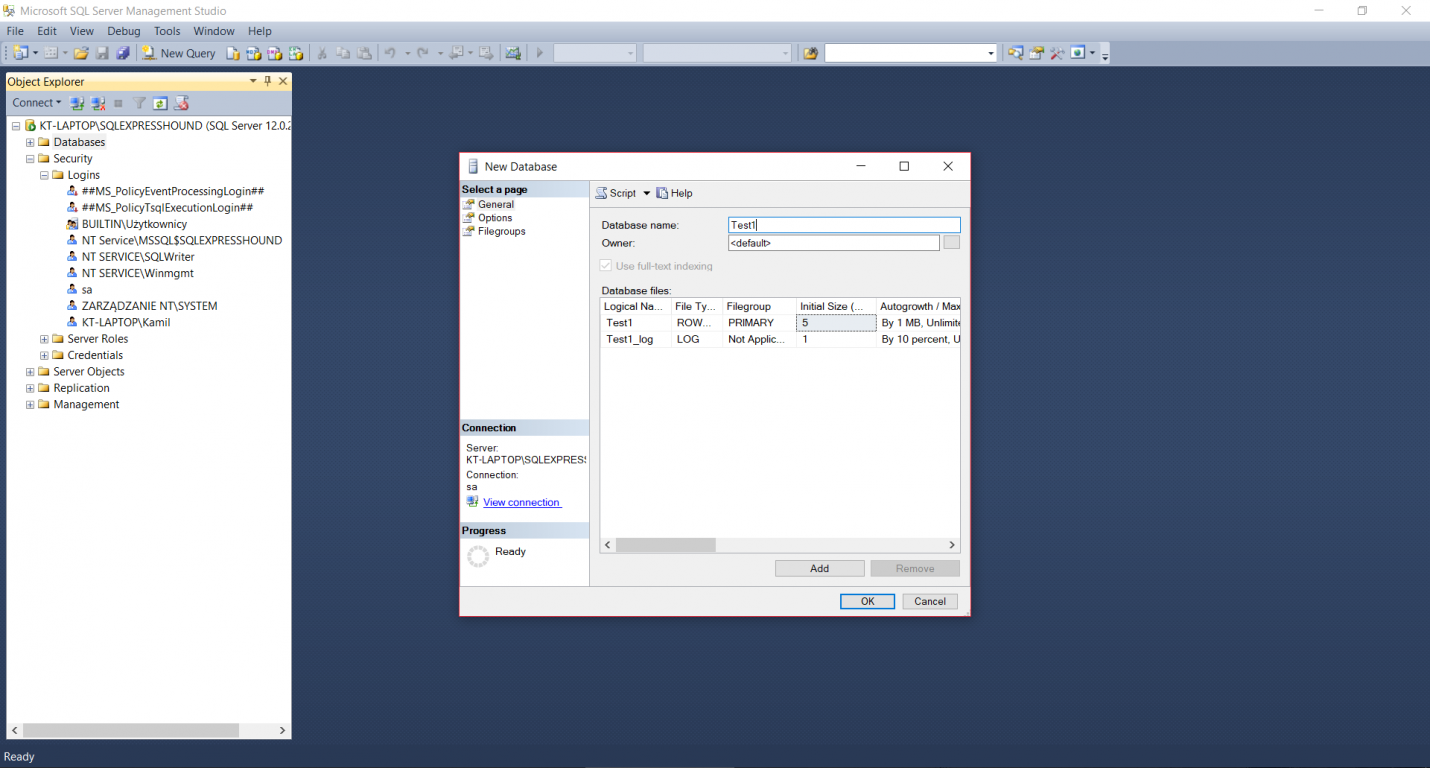Open the toolbar options overflow arrow
The image size is (1430, 768).
pyautogui.click(x=1105, y=56)
